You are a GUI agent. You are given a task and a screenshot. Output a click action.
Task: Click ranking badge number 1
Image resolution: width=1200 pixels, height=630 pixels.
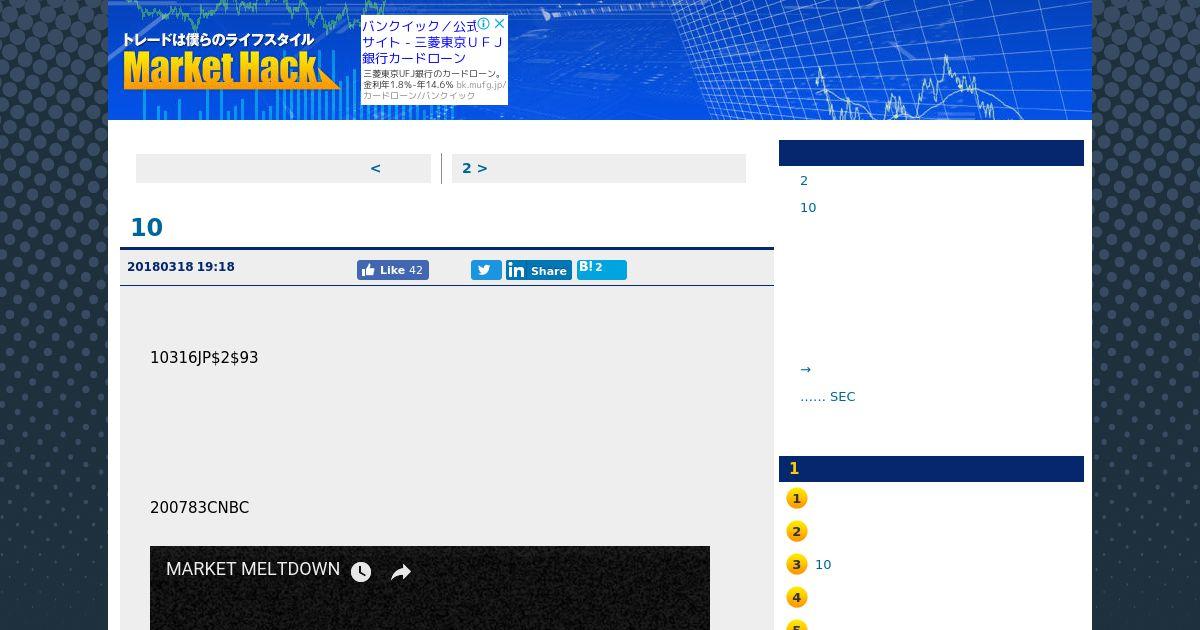pos(797,499)
